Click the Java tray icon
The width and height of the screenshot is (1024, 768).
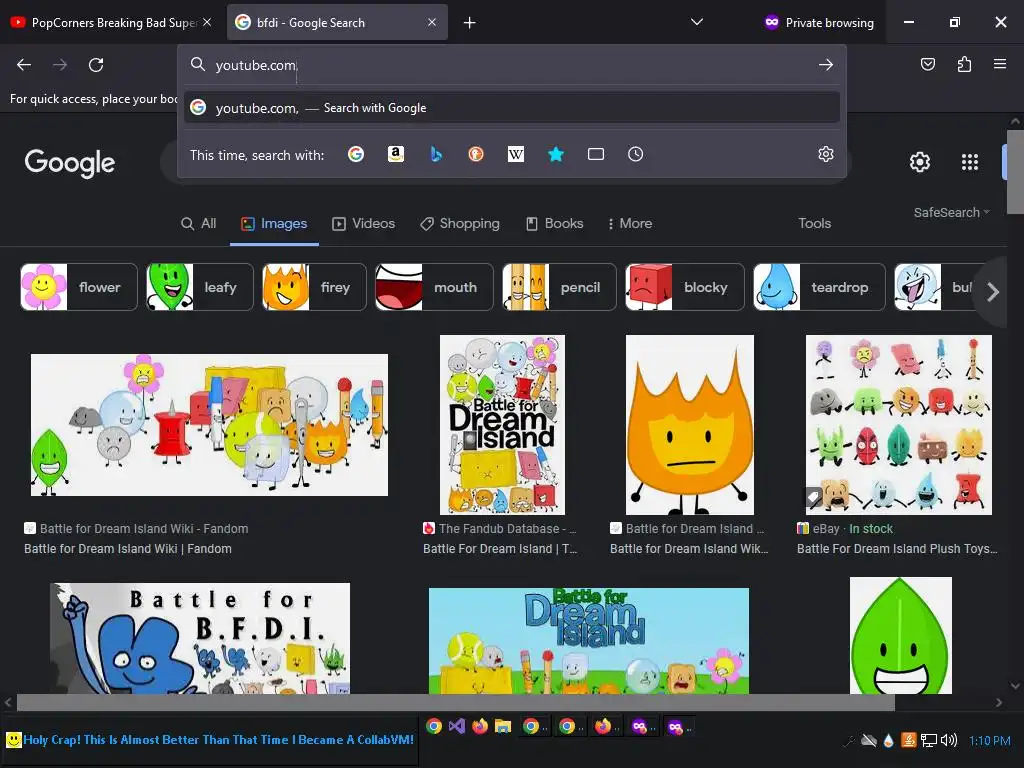click(x=908, y=740)
